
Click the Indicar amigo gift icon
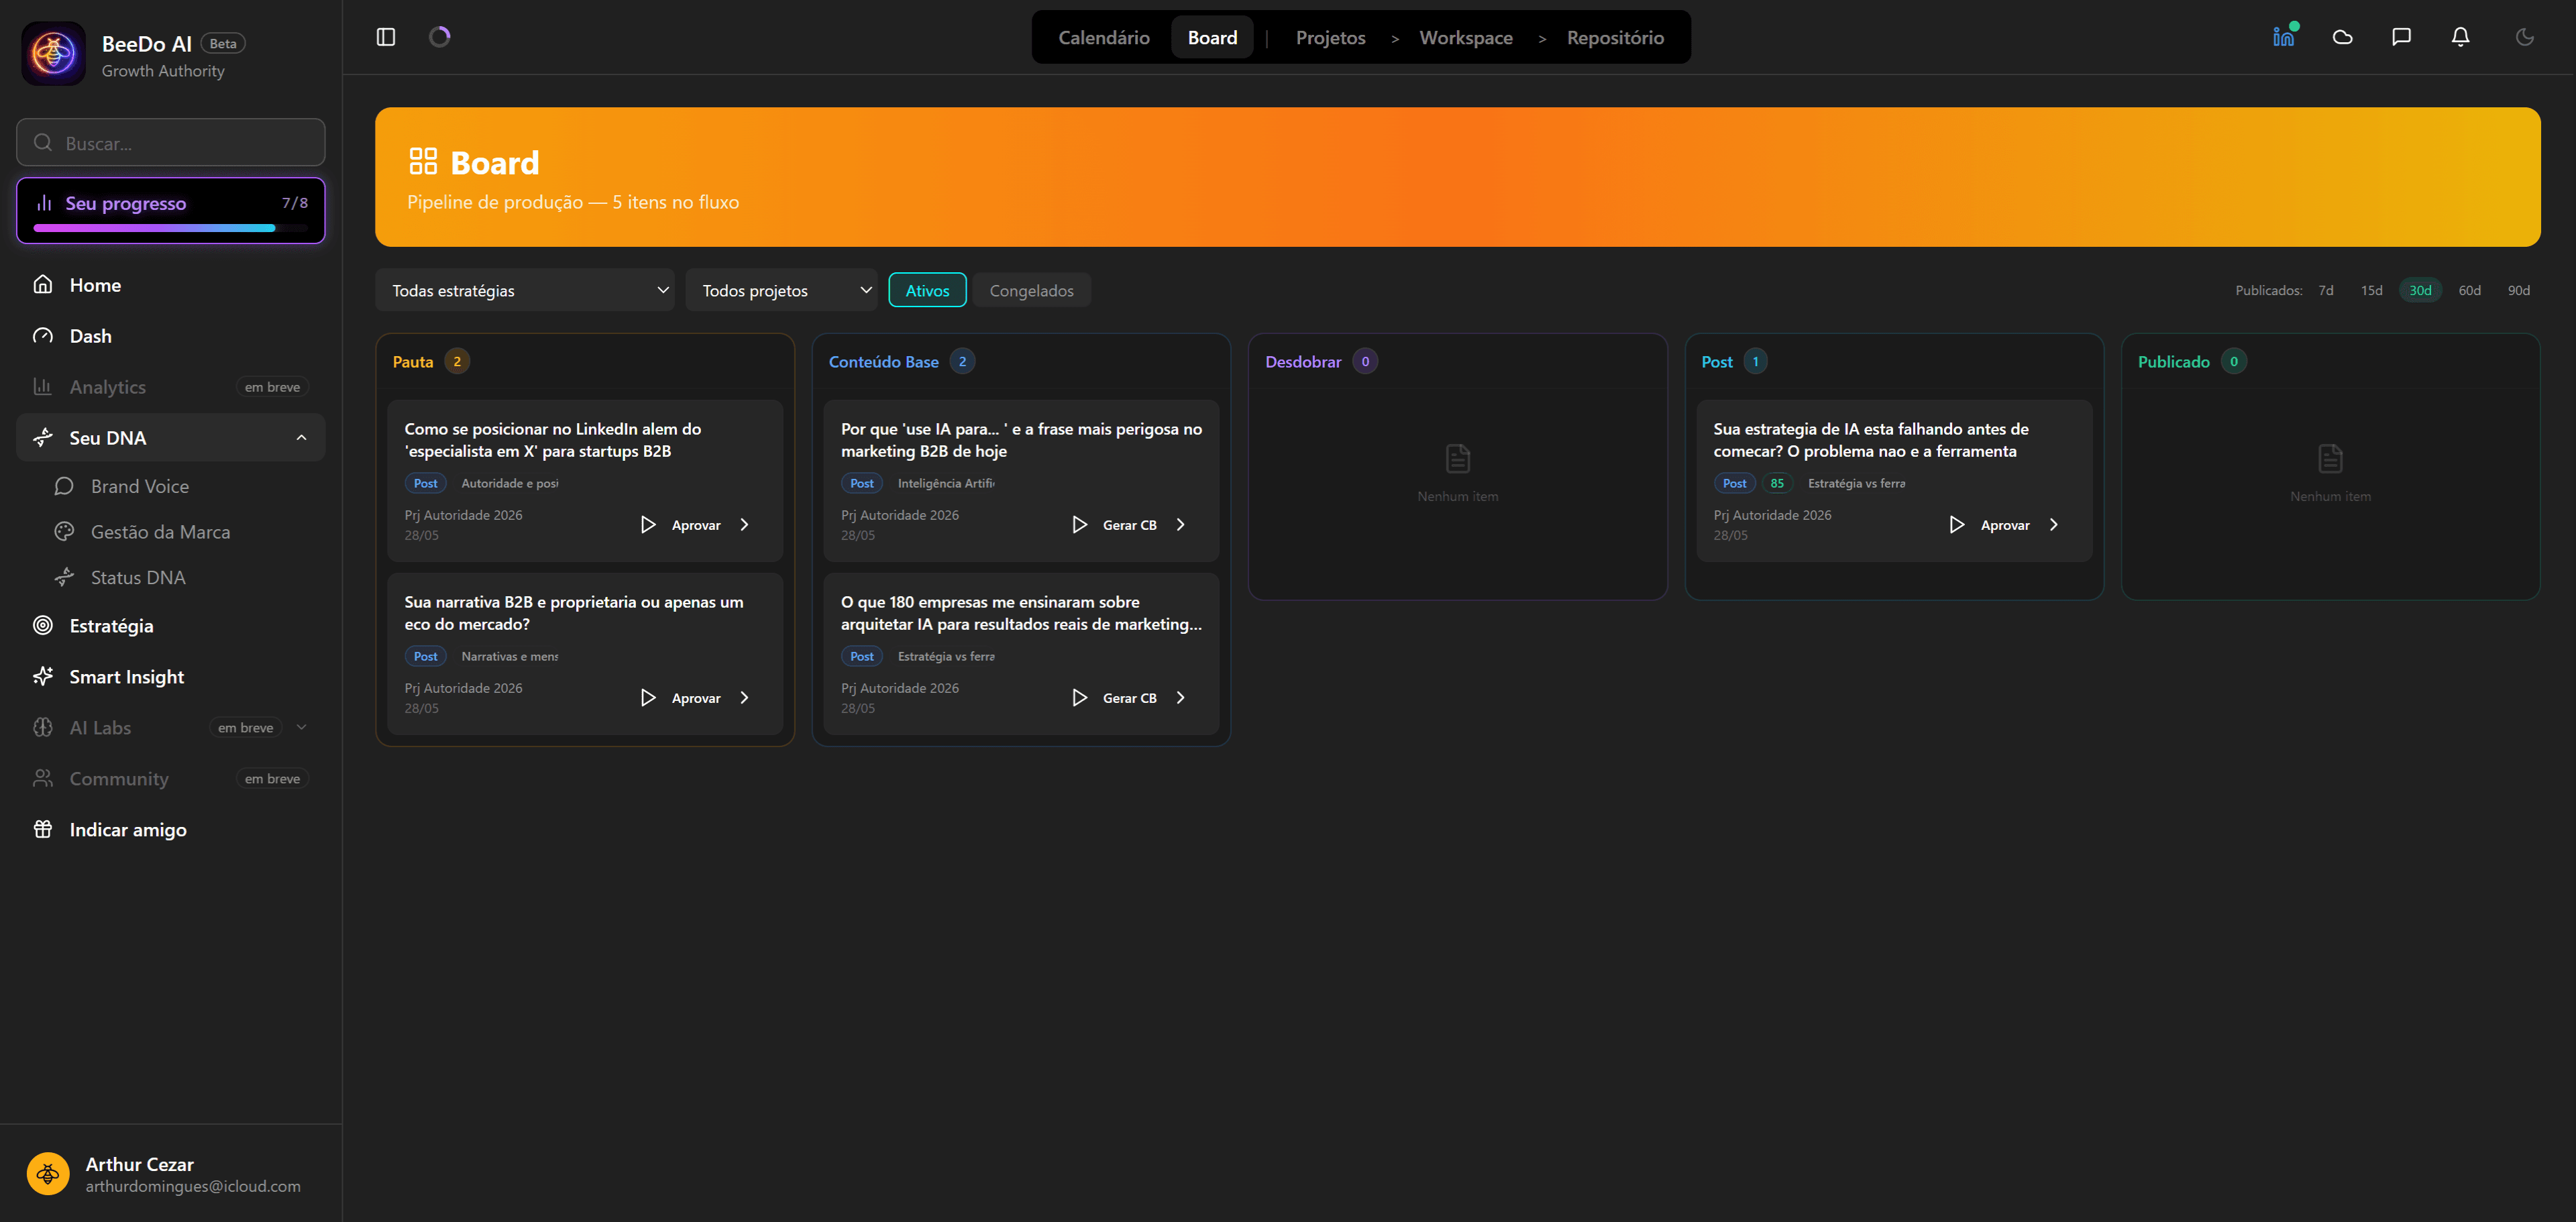coord(43,830)
